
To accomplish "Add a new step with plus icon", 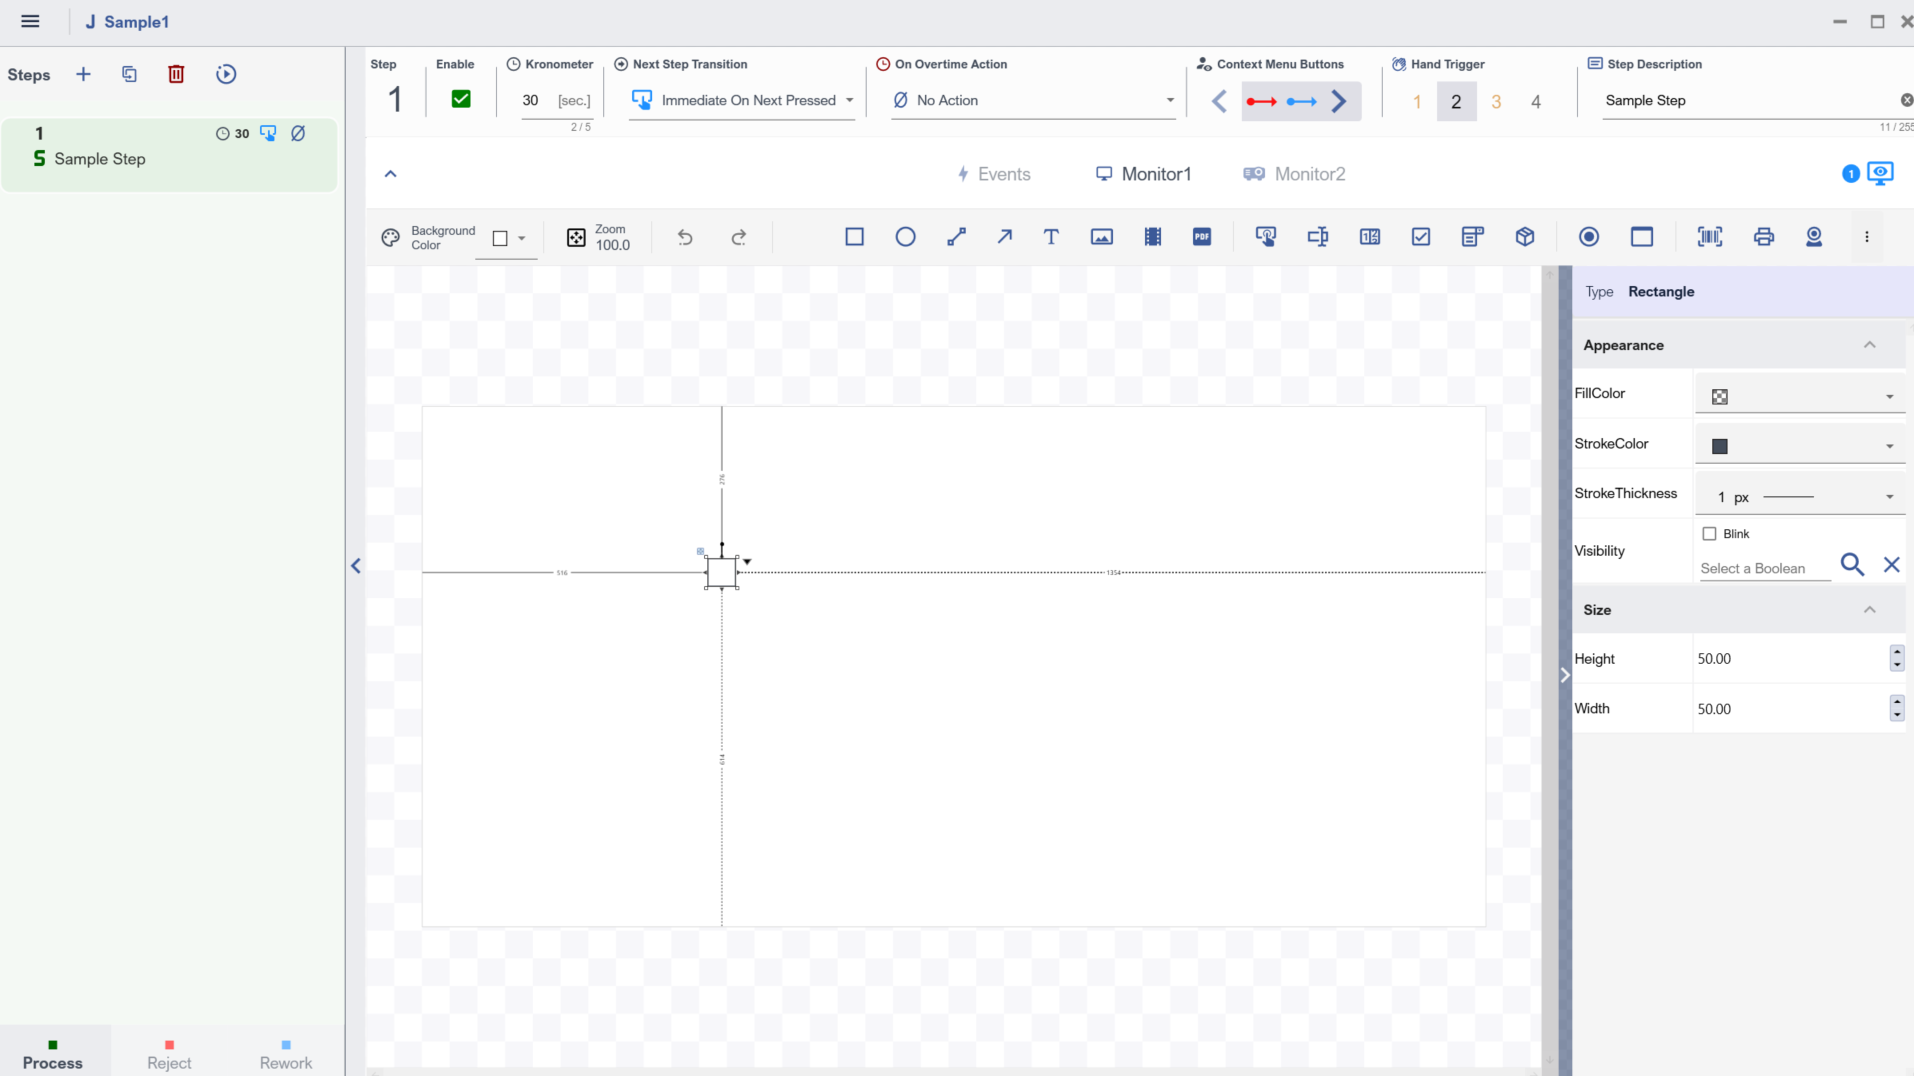I will (x=83, y=74).
